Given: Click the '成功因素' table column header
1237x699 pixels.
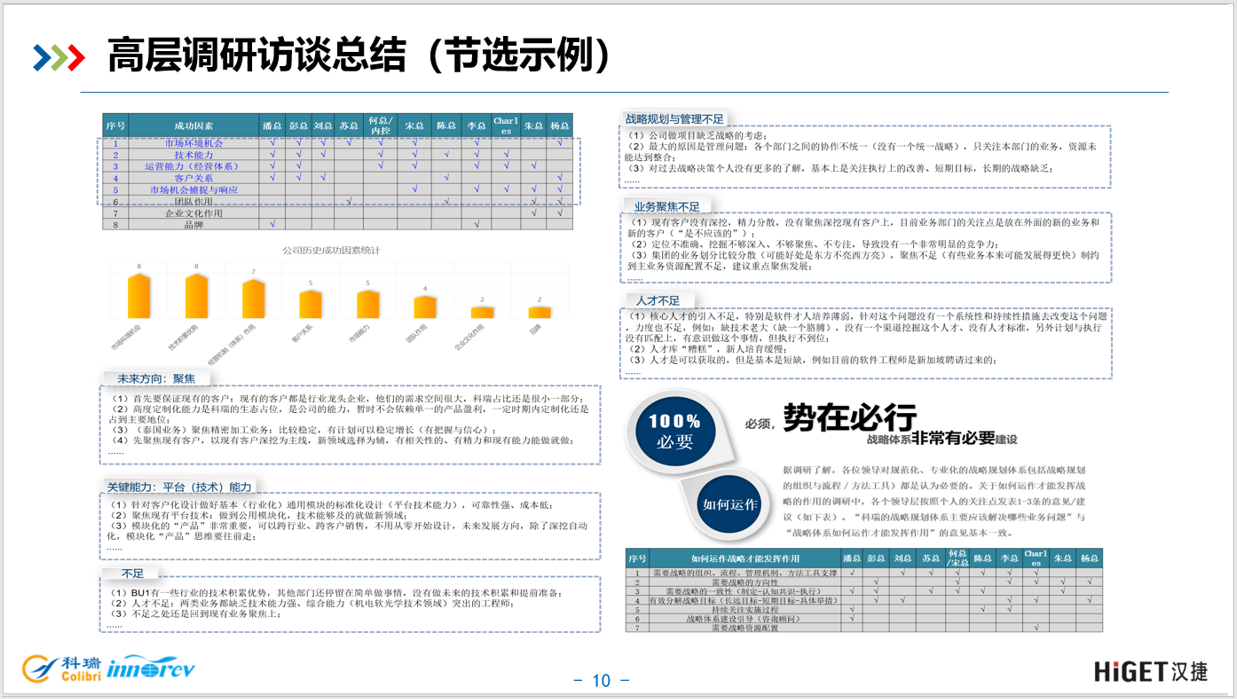Looking at the screenshot, I should coord(194,126).
